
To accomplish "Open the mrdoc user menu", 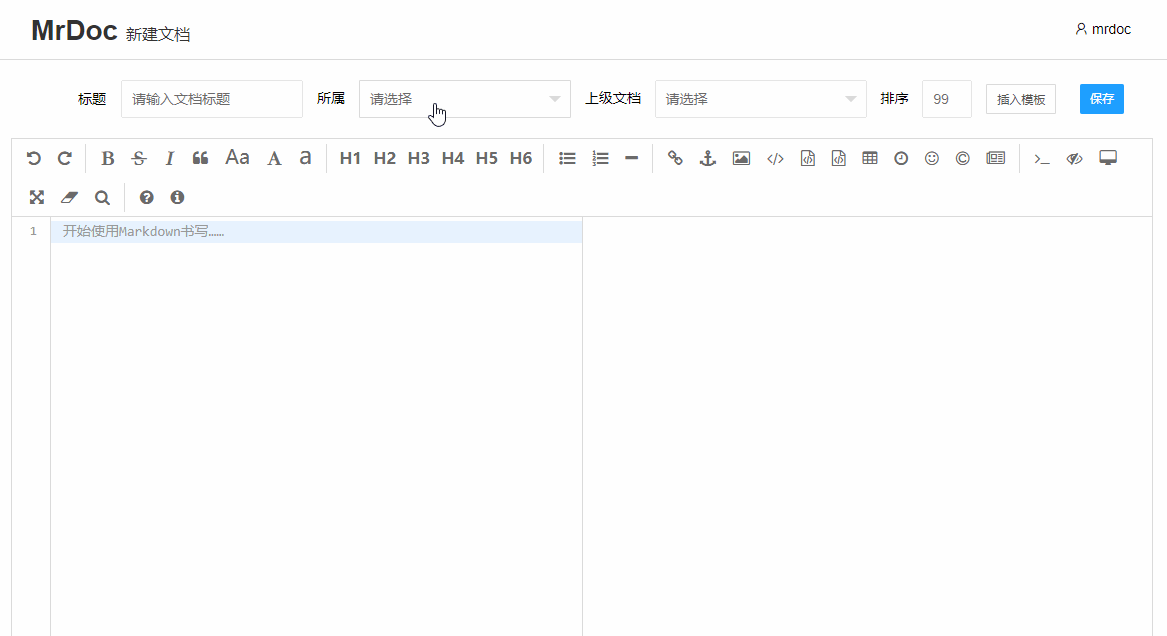I will (1103, 29).
